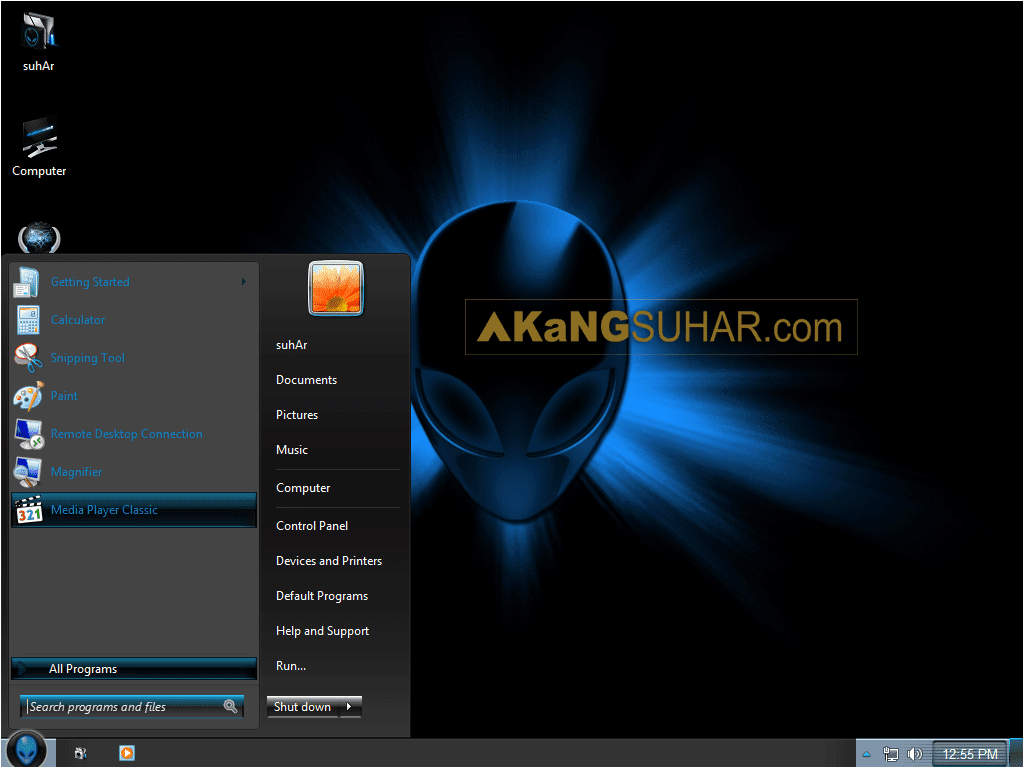1024x768 pixels.
Task: Click the search magnifier icon
Action: point(230,706)
